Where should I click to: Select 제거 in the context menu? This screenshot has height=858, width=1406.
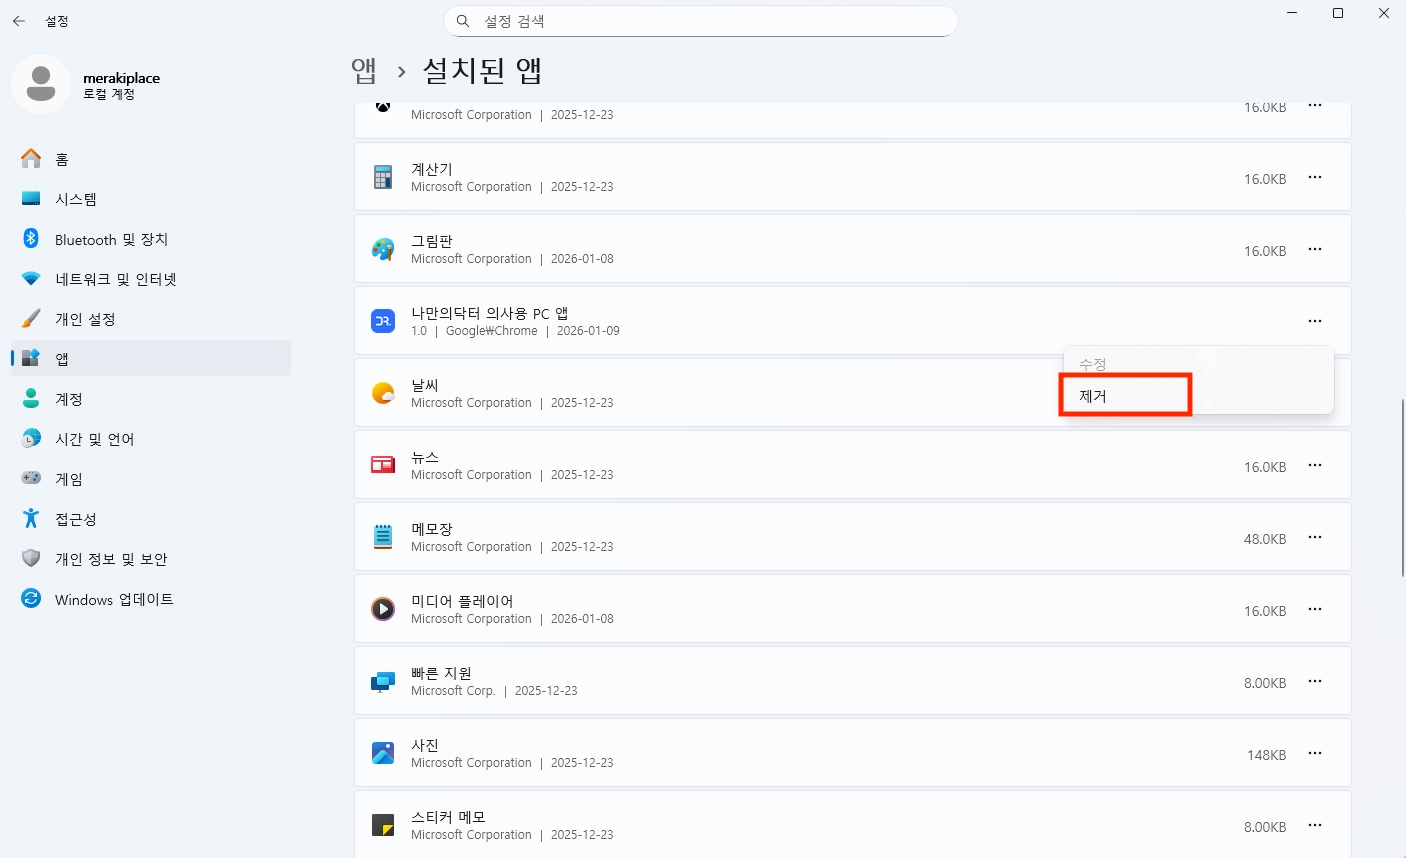1197,396
